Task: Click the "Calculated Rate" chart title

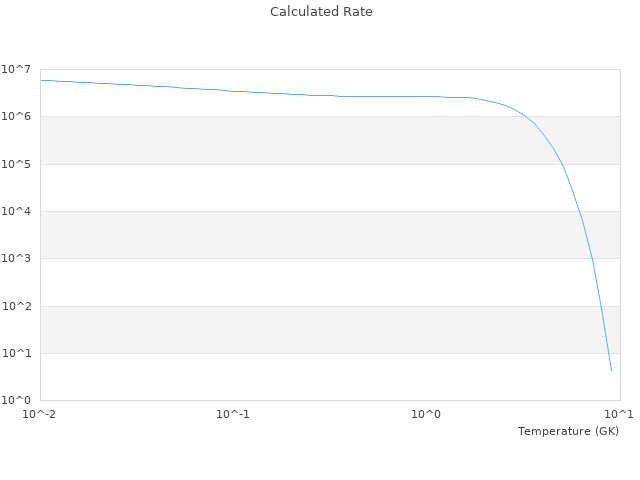Action: tap(320, 12)
